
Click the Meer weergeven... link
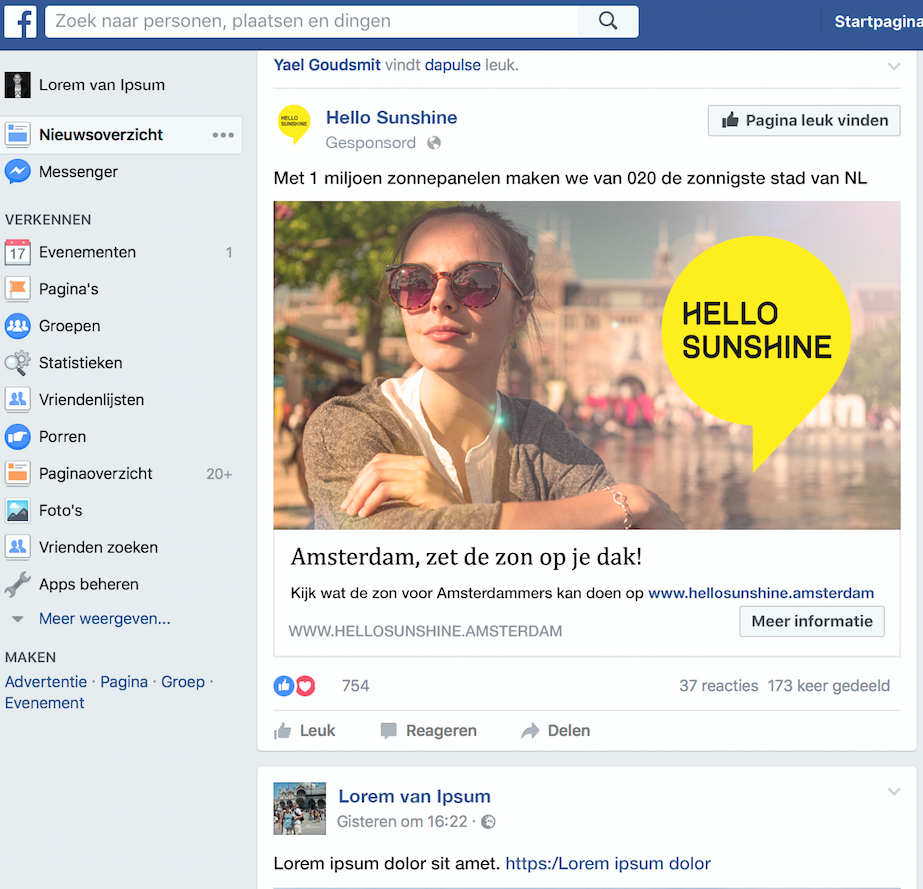105,619
